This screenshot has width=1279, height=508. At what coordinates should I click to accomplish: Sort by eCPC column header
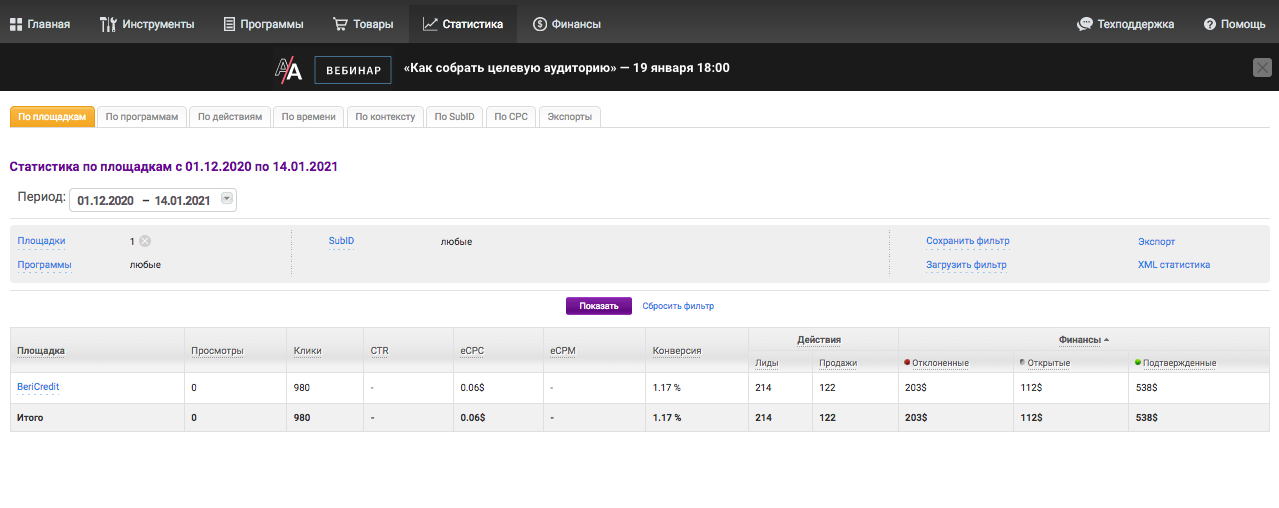coord(472,351)
